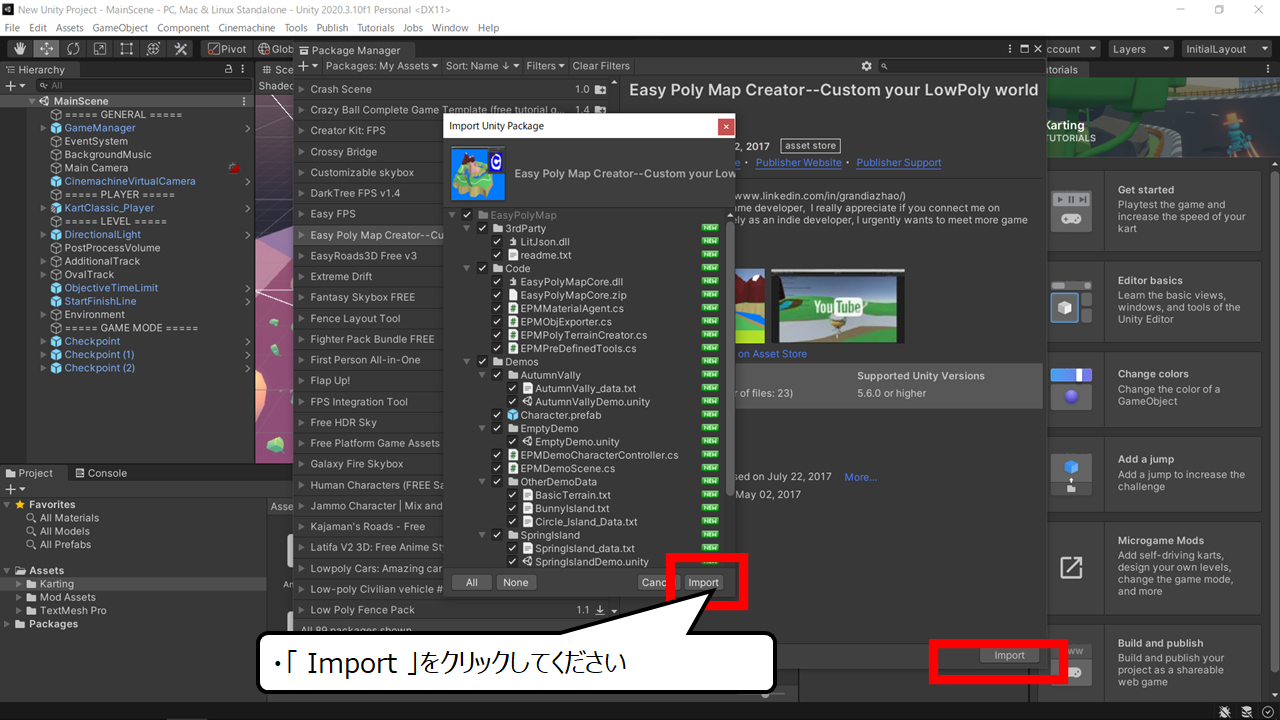Open the InitialLayout layout dropdown
This screenshot has width=1280, height=720.
[x=1226, y=49]
